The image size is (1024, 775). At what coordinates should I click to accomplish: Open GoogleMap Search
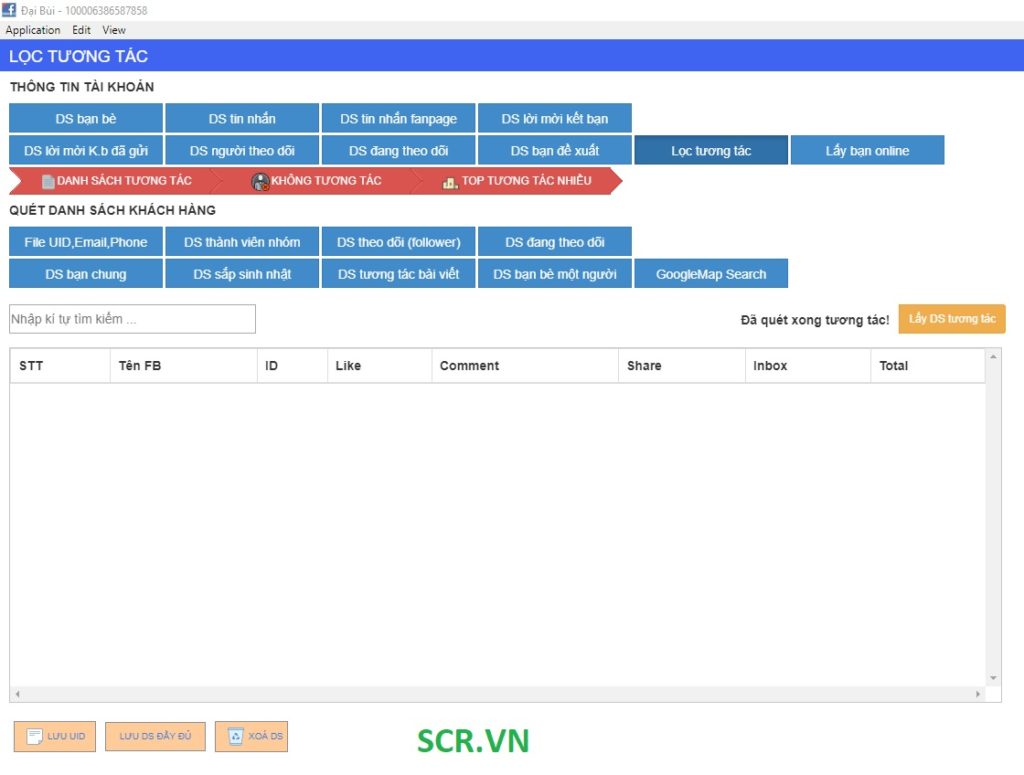(x=711, y=274)
